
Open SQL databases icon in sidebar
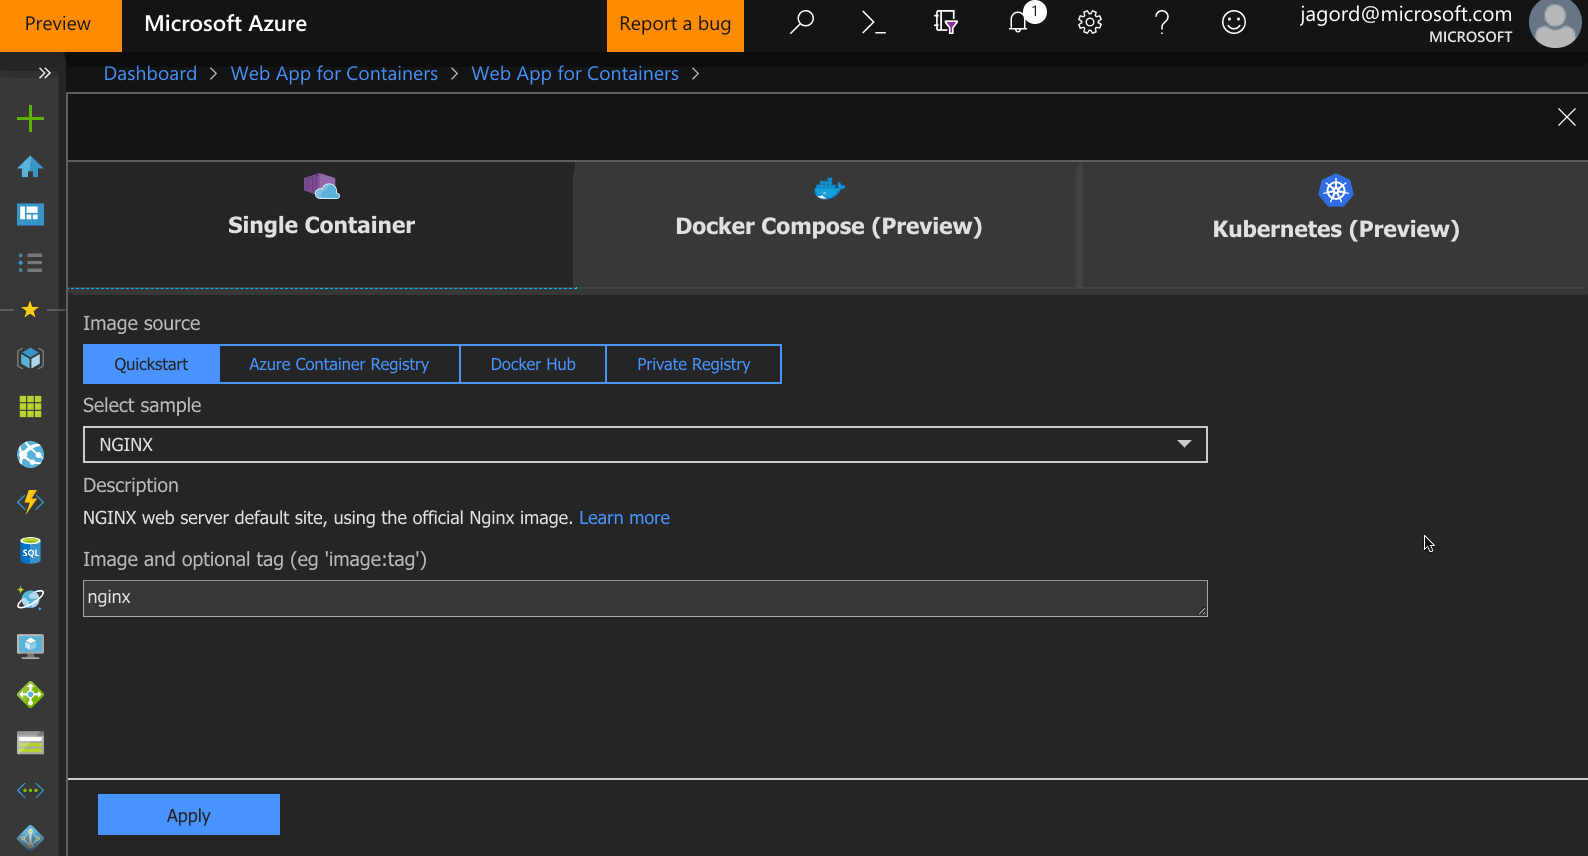pos(30,550)
